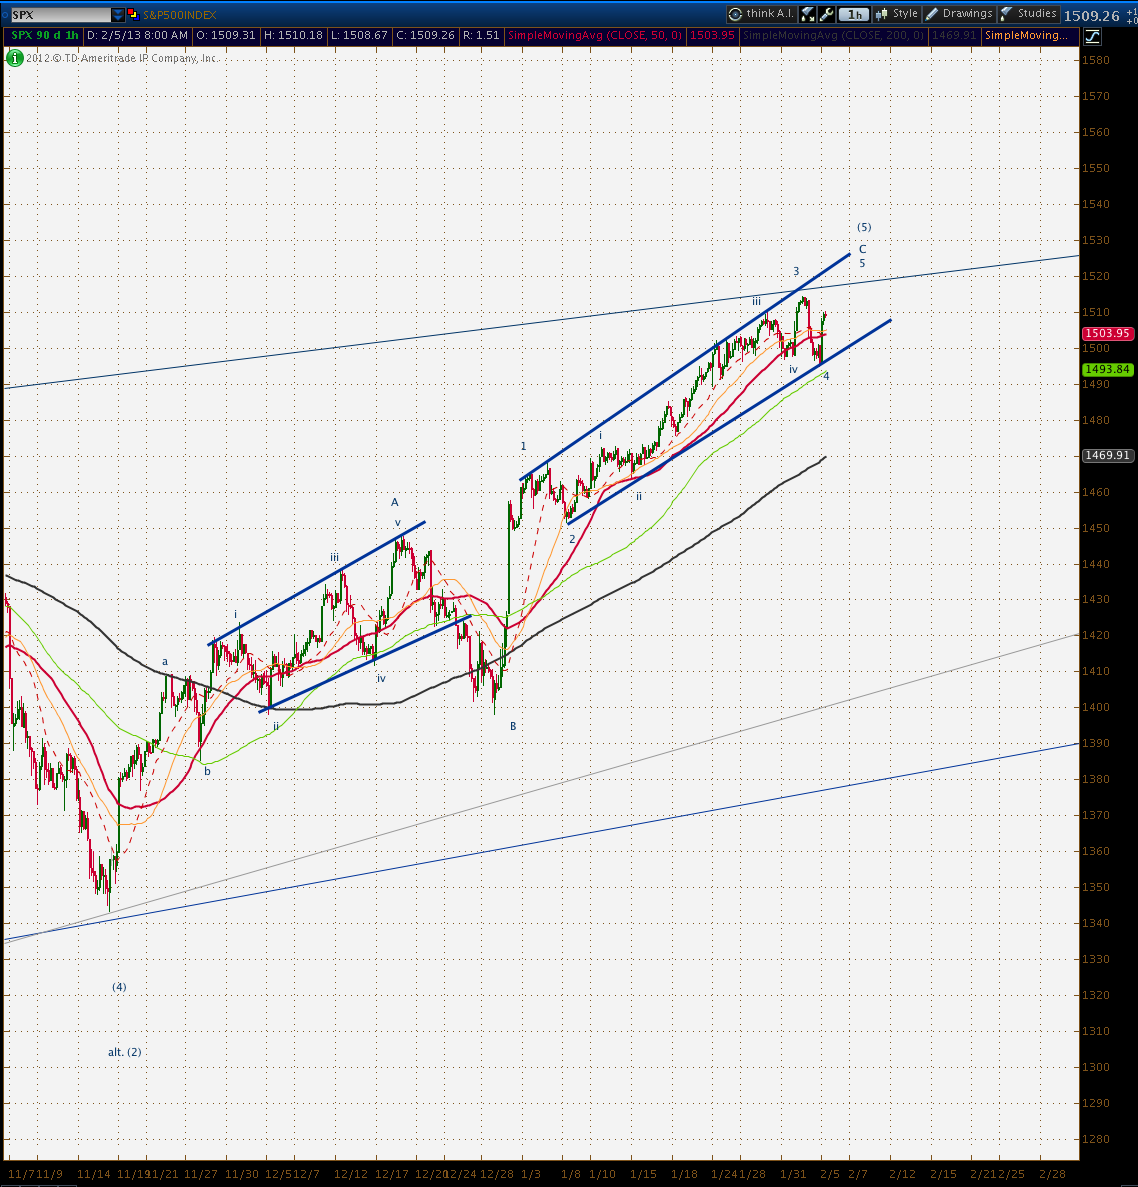Open the think A.I. analysis feature
This screenshot has height=1187, width=1138.
(761, 13)
